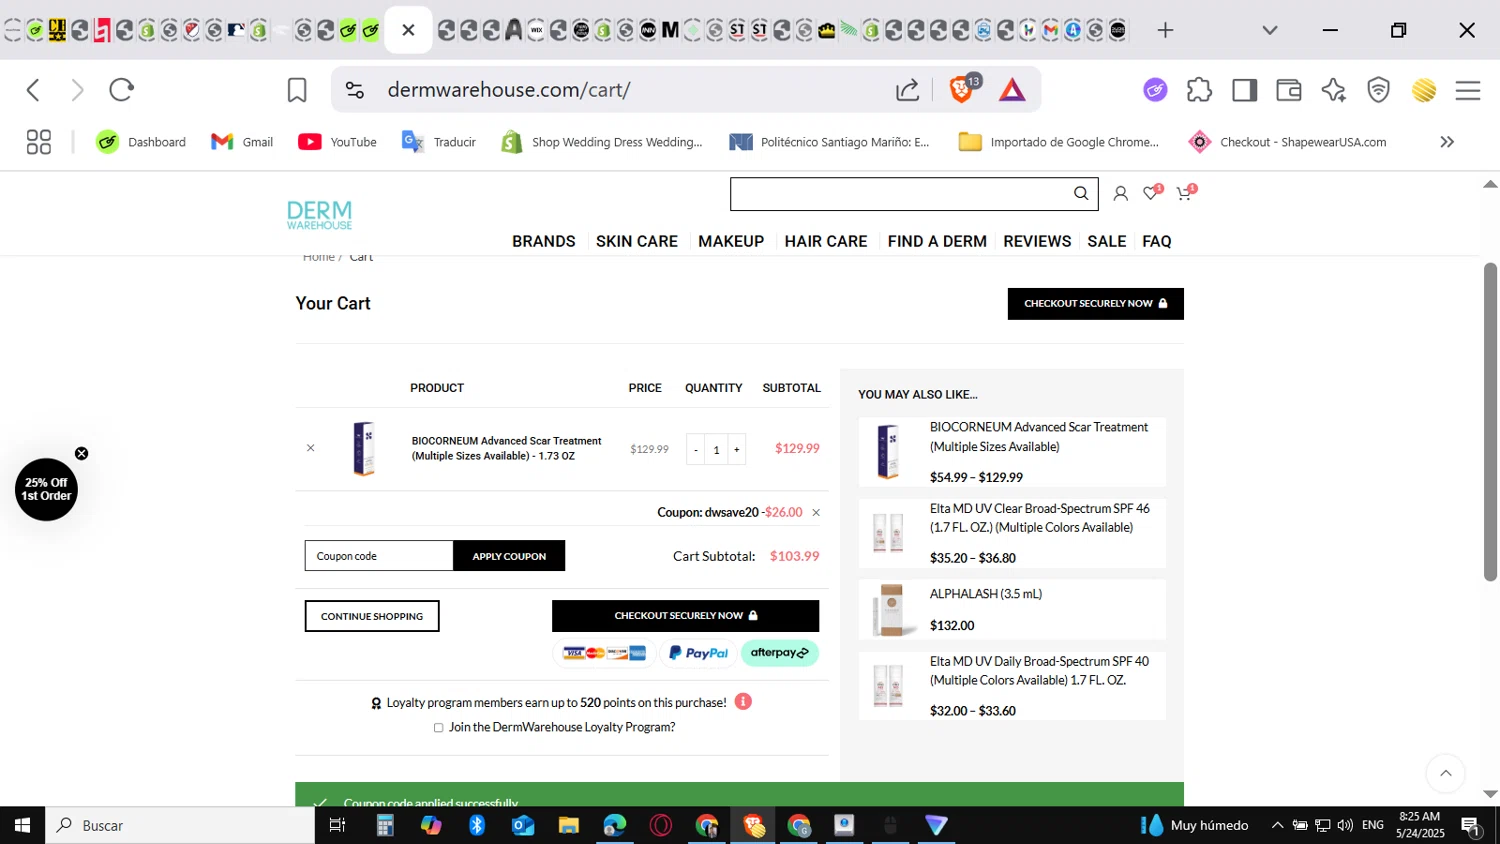Screen dimensions: 1500x844
Task: Click page vertical scrollbar thumb
Action: click(1490, 422)
